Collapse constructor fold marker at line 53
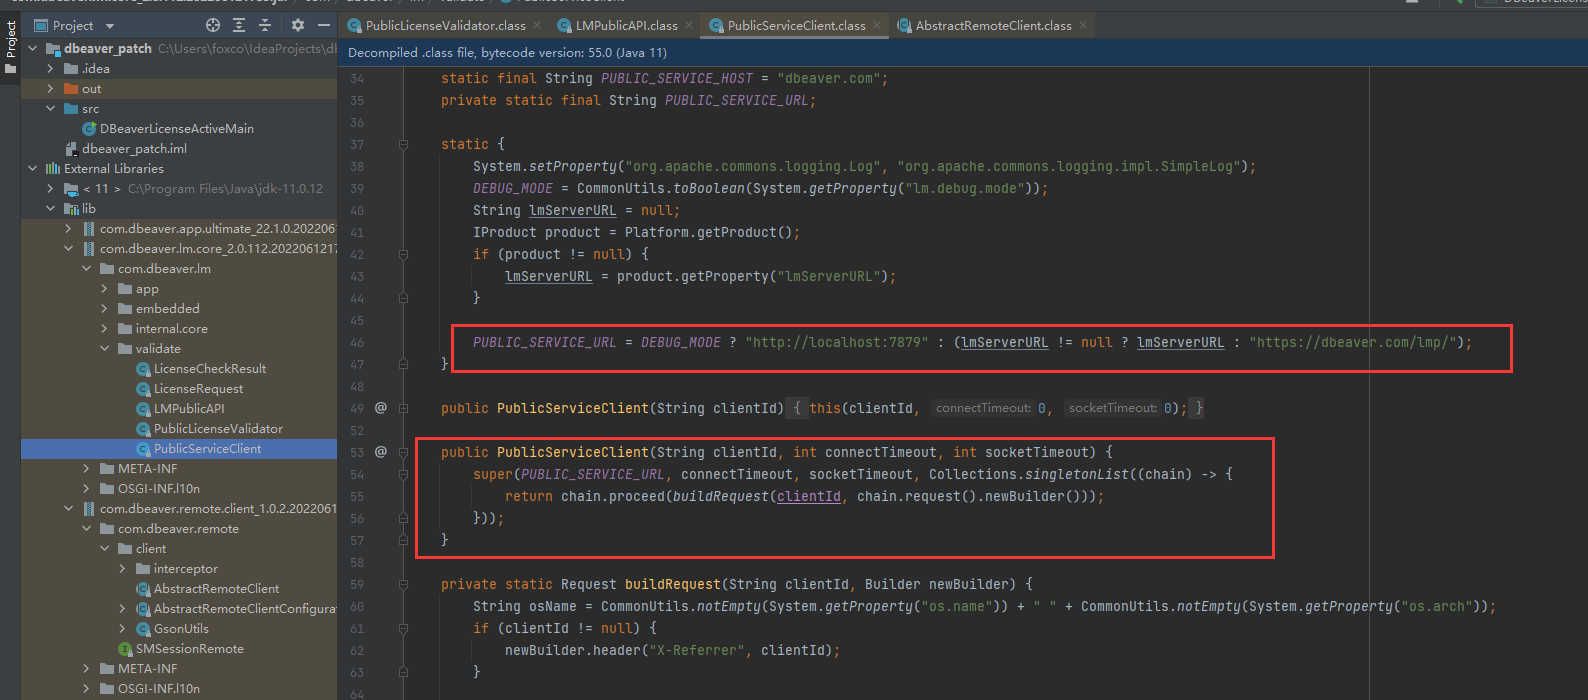The image size is (1588, 700). [403, 452]
